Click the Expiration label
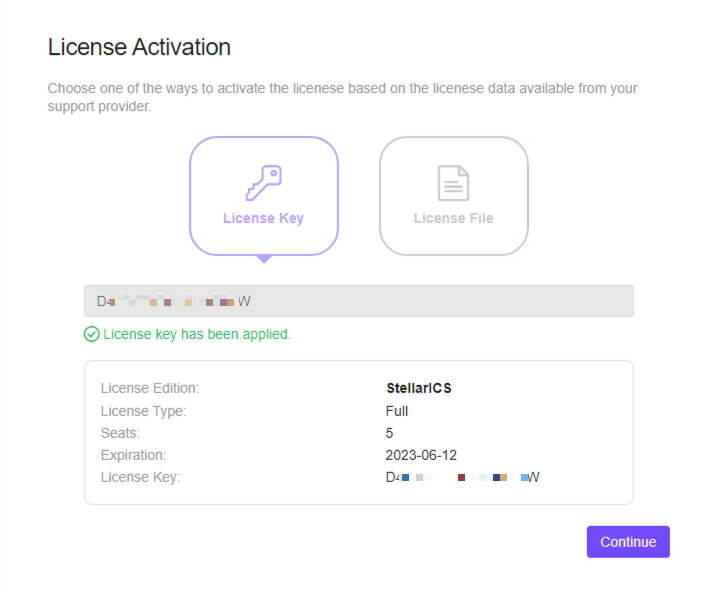Viewport: 716px width, 589px height. [x=134, y=455]
